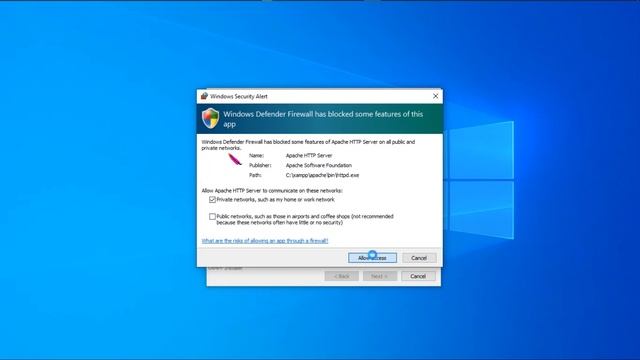Click the Windows Defender shield icon
The image size is (640, 360).
coord(211,118)
